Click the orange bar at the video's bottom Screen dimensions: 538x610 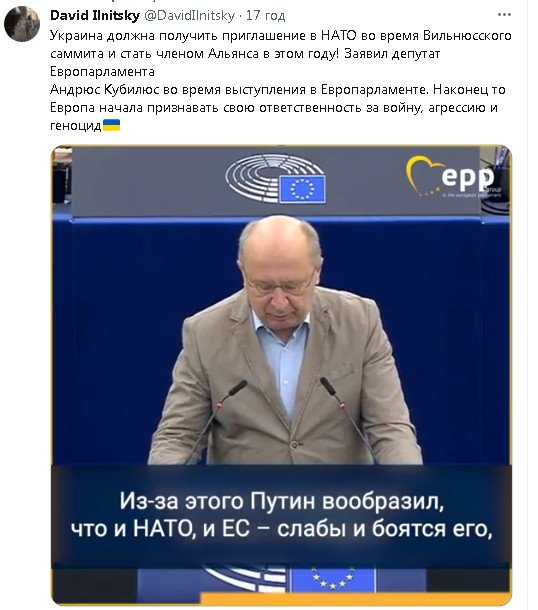pyautogui.click(x=356, y=599)
